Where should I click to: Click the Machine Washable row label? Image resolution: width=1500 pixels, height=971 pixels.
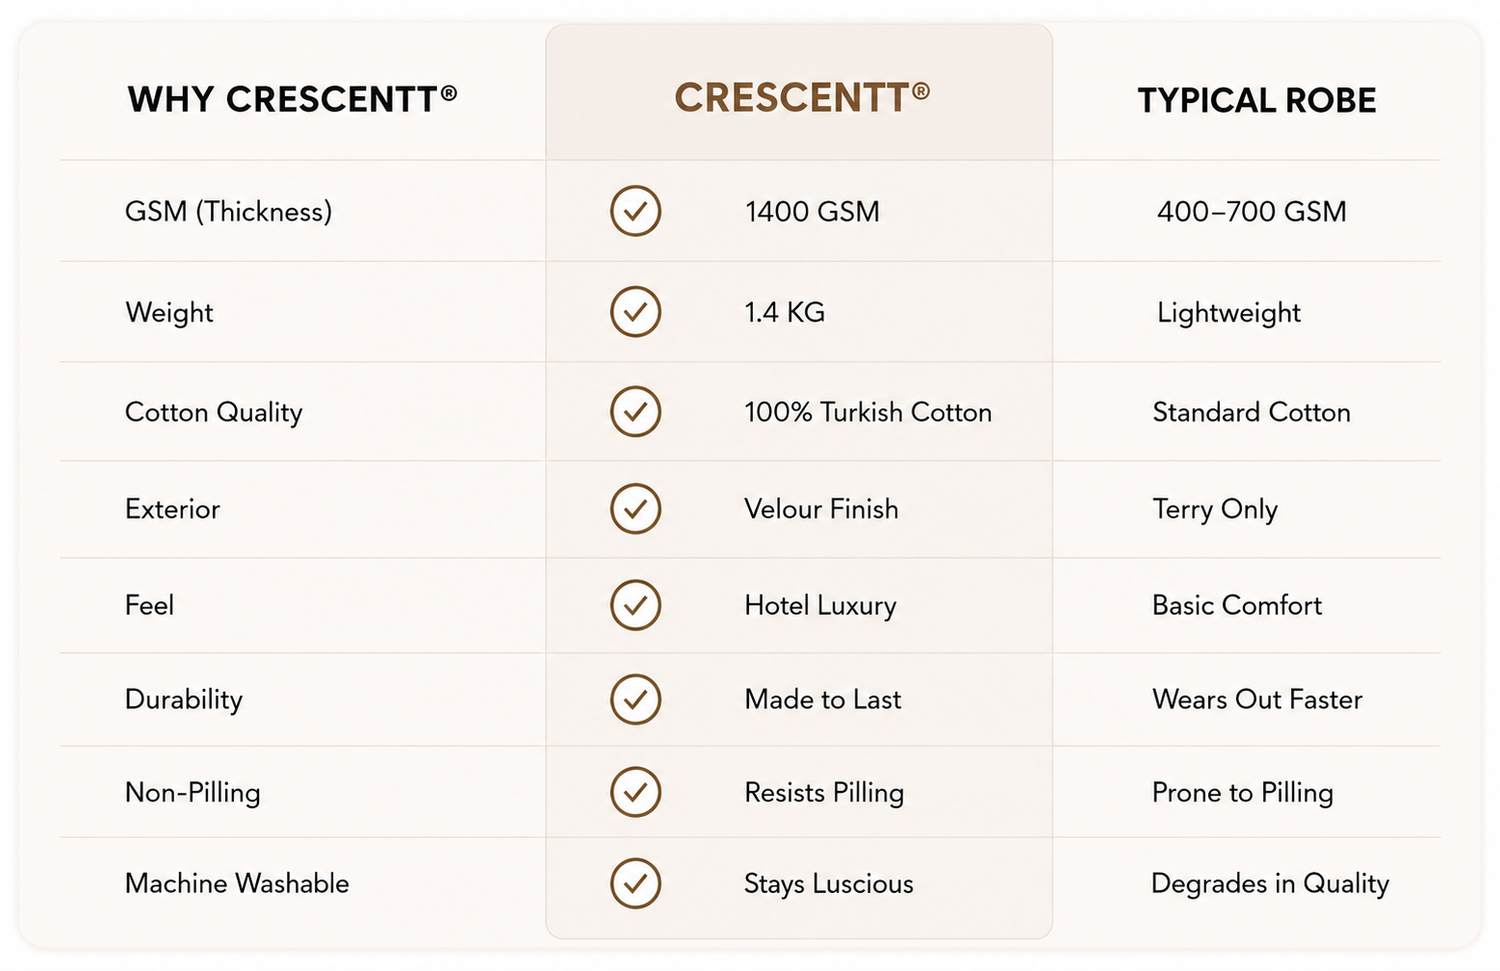[x=237, y=884]
